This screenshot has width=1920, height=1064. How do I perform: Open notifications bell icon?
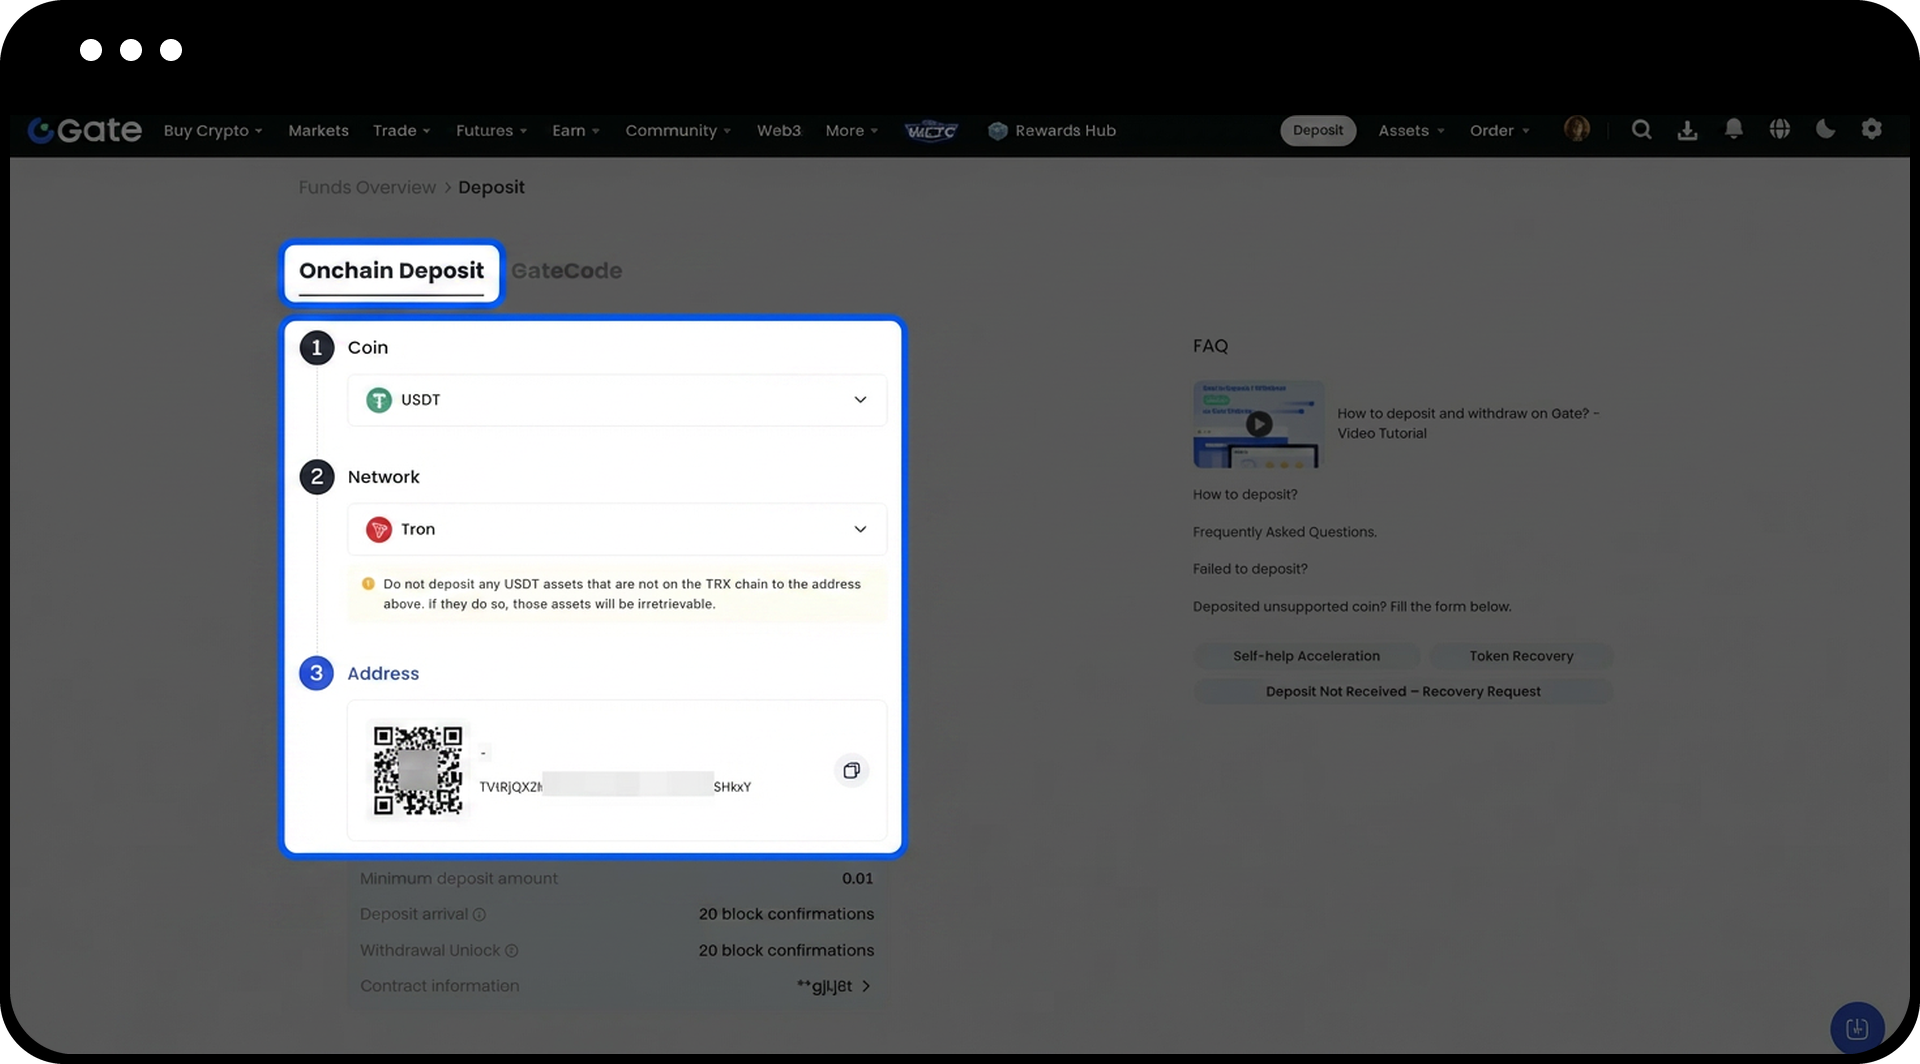(1733, 130)
